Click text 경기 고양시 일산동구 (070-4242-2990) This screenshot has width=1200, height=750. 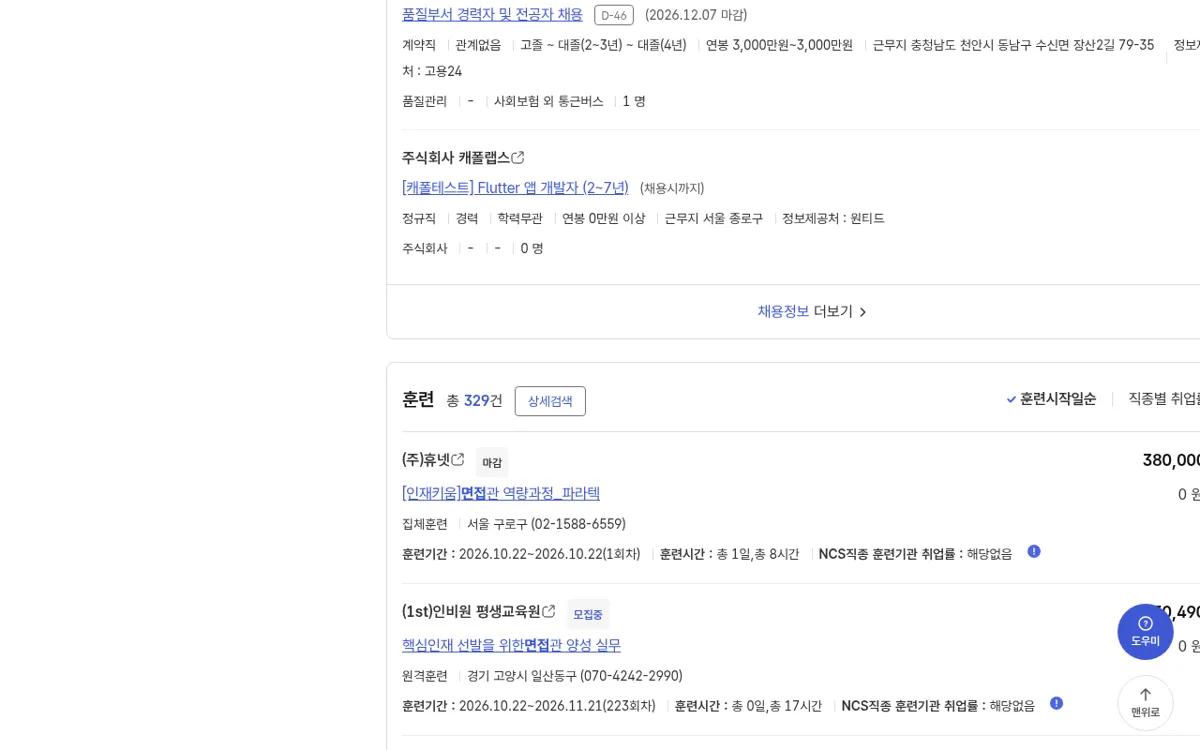(575, 676)
